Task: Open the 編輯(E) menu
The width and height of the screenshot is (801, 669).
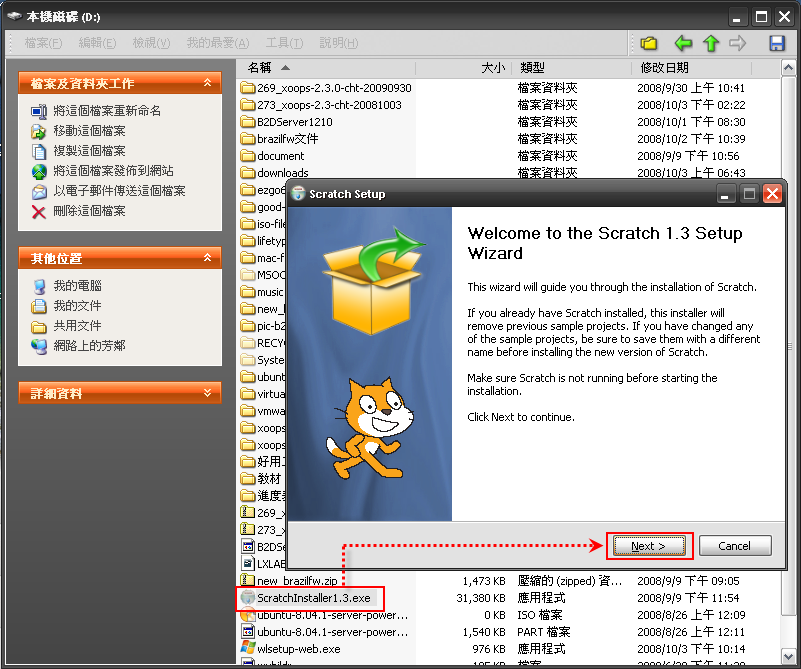Action: (97, 43)
